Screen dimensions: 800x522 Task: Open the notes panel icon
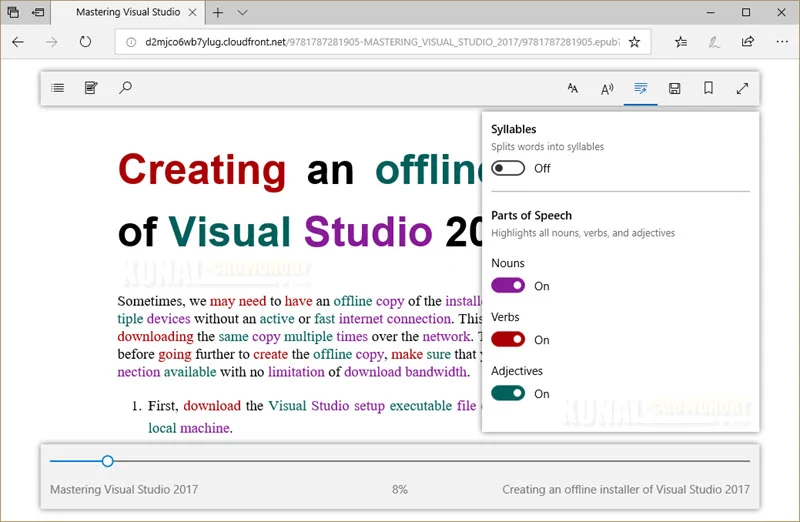[91, 88]
